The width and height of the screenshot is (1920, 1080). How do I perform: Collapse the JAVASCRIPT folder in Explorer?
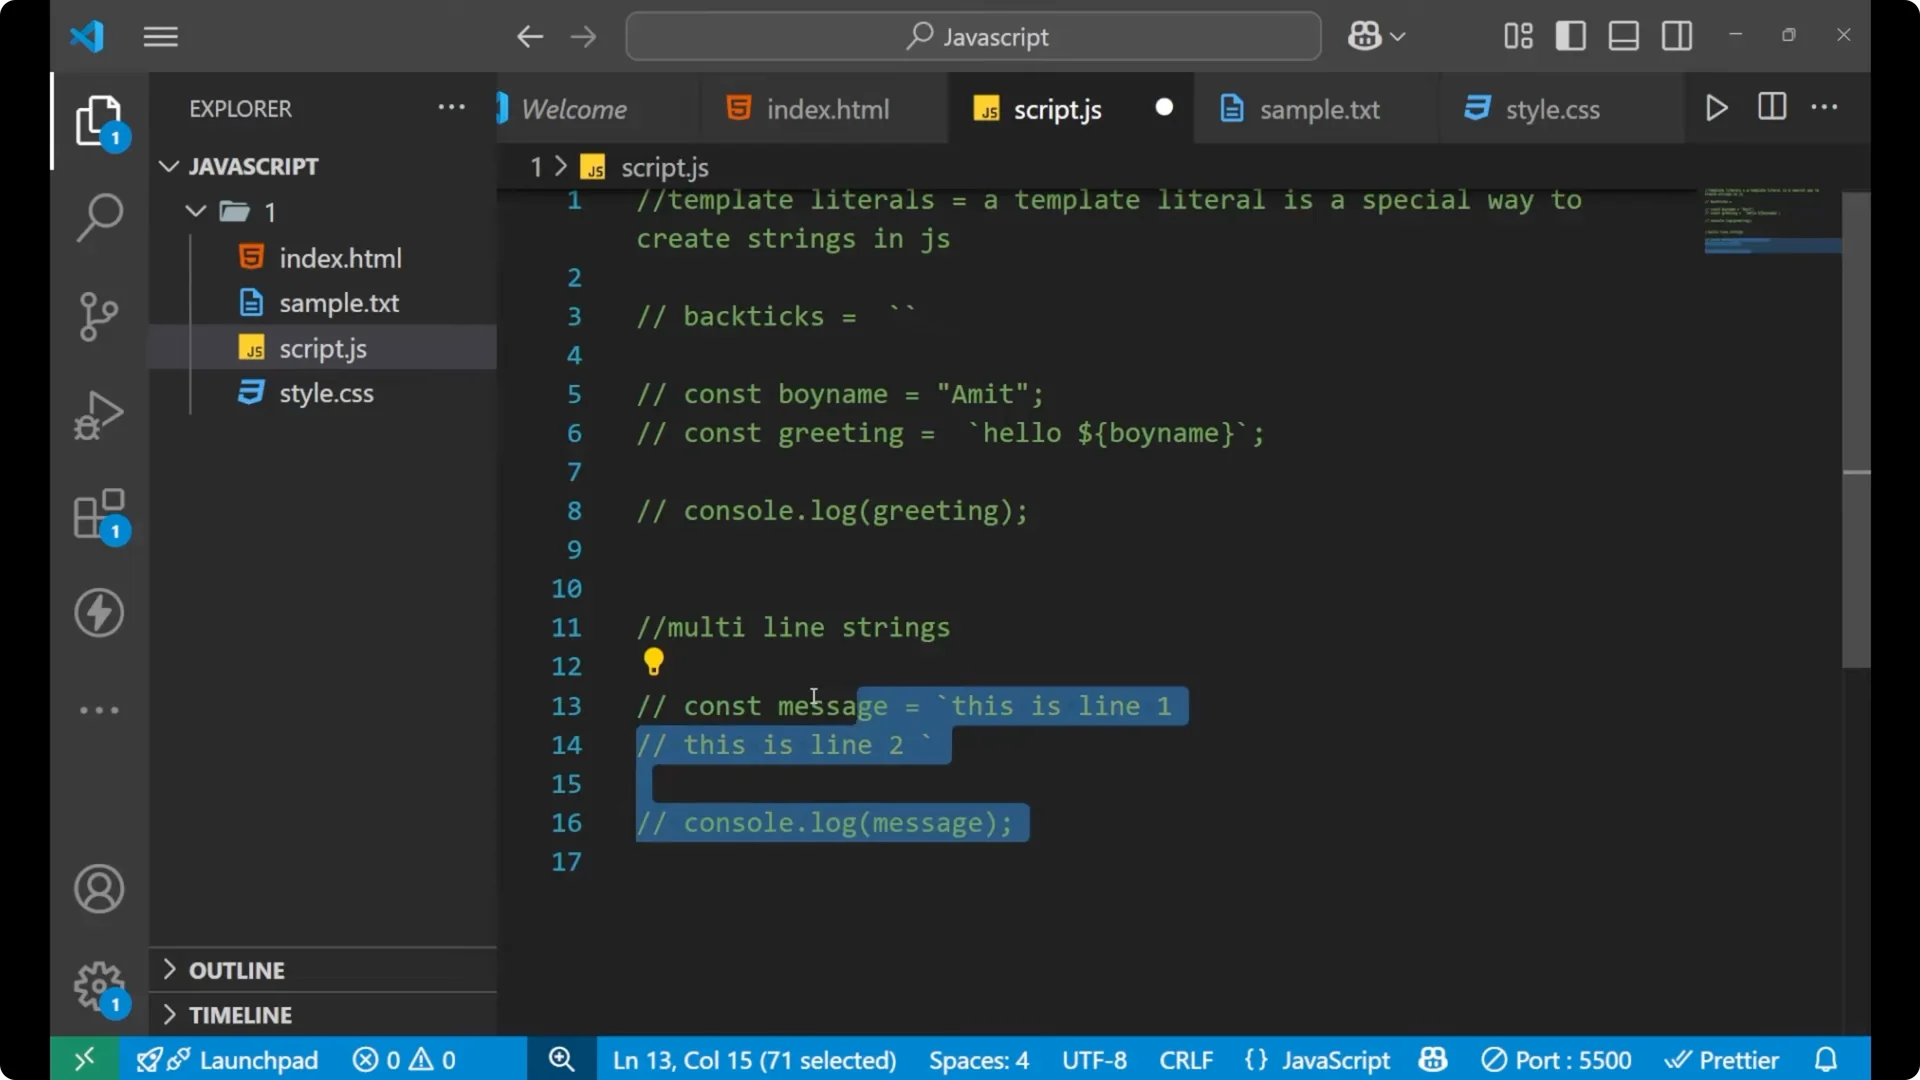[x=168, y=166]
